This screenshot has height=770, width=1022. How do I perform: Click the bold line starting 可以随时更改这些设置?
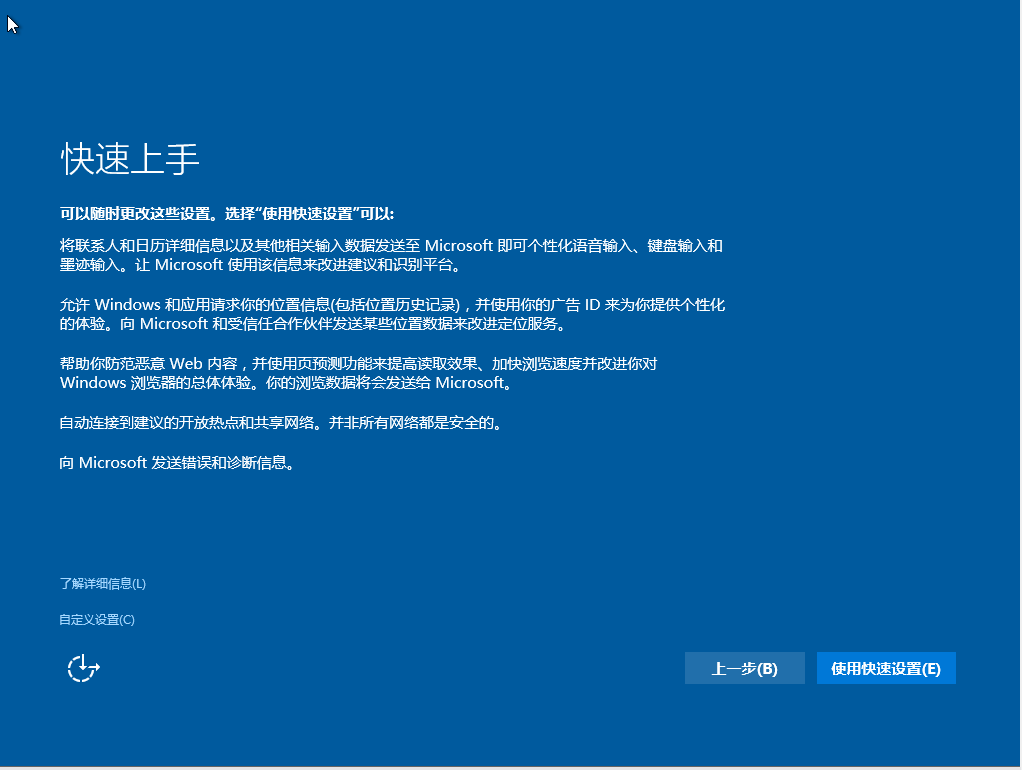pos(227,214)
